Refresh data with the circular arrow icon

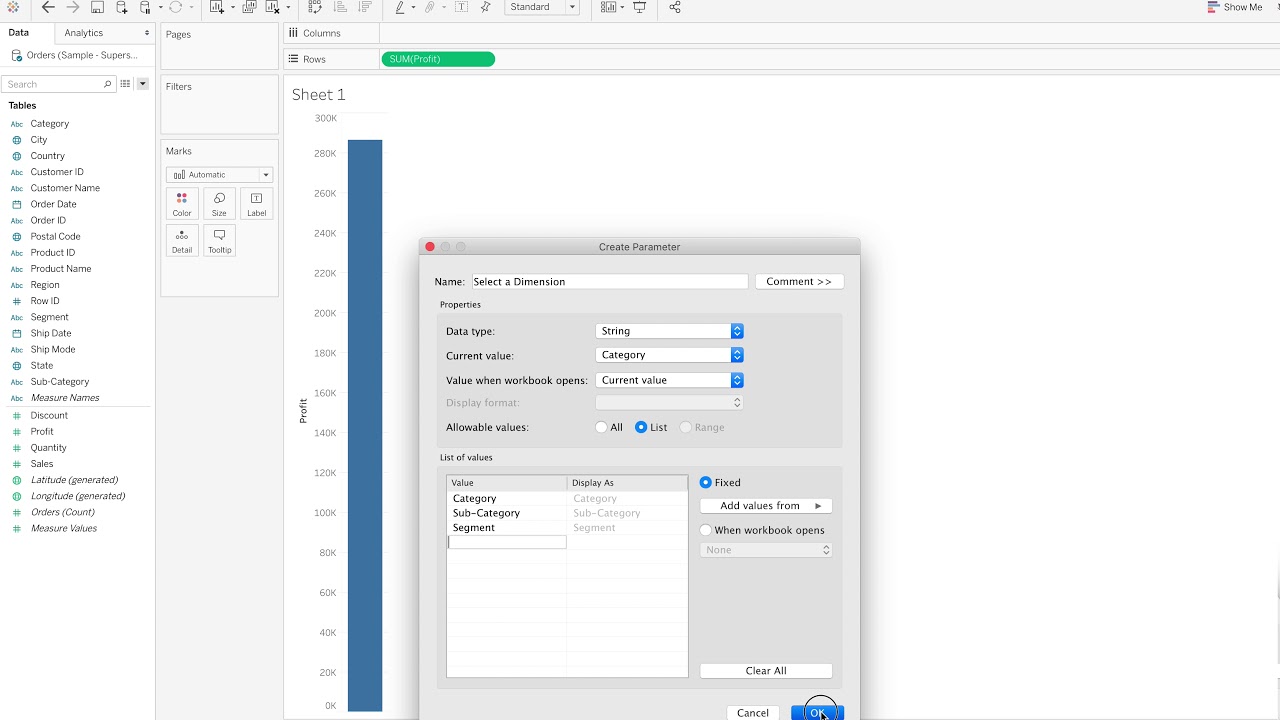(175, 7)
